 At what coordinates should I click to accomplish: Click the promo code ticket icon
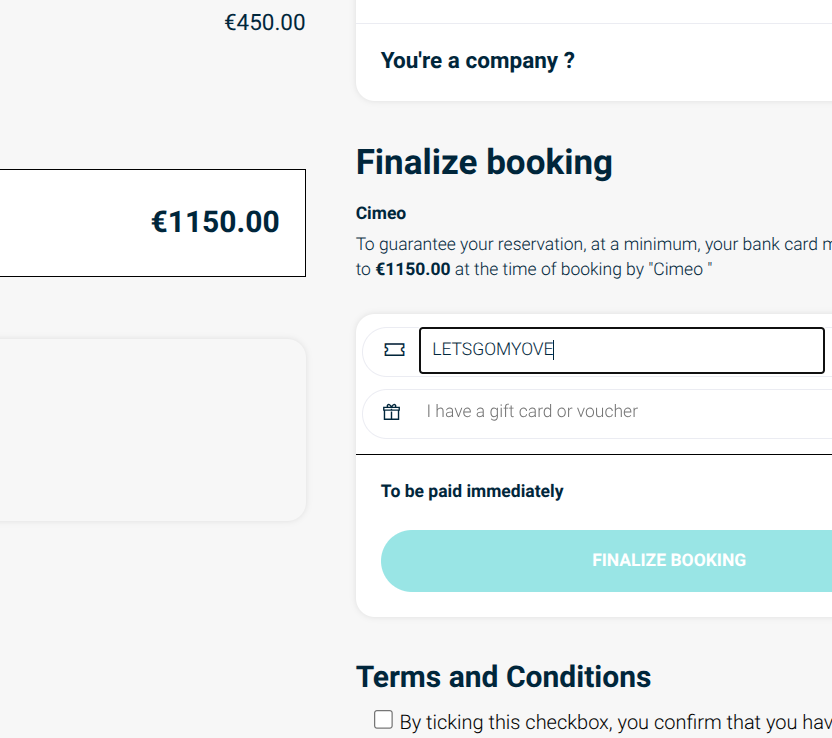(394, 350)
